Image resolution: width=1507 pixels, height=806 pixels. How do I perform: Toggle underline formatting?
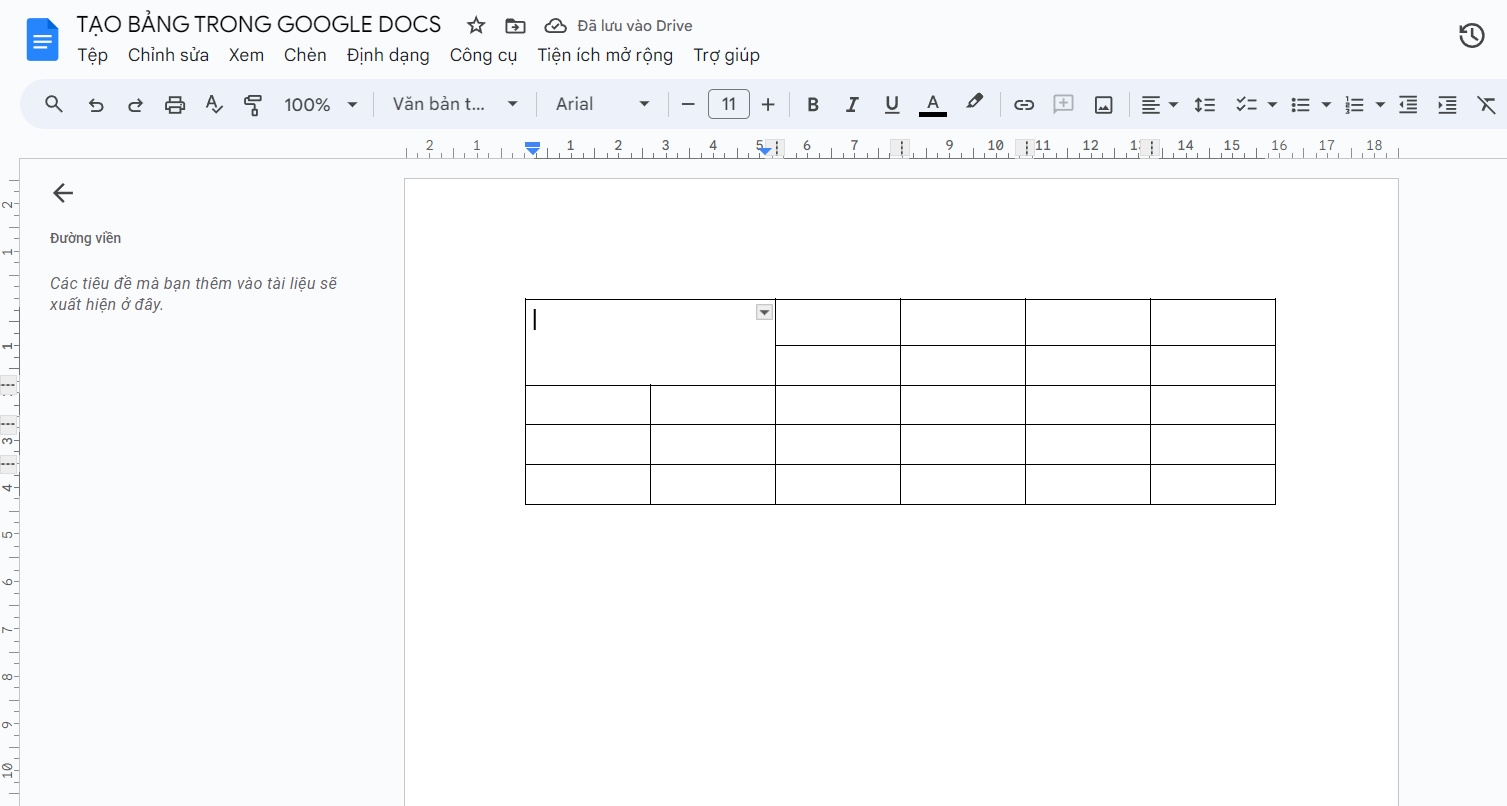[x=890, y=104]
